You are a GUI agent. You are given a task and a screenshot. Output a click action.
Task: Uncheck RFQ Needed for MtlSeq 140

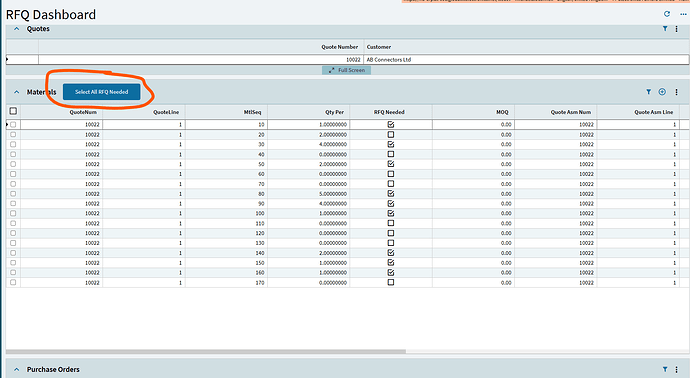391,253
